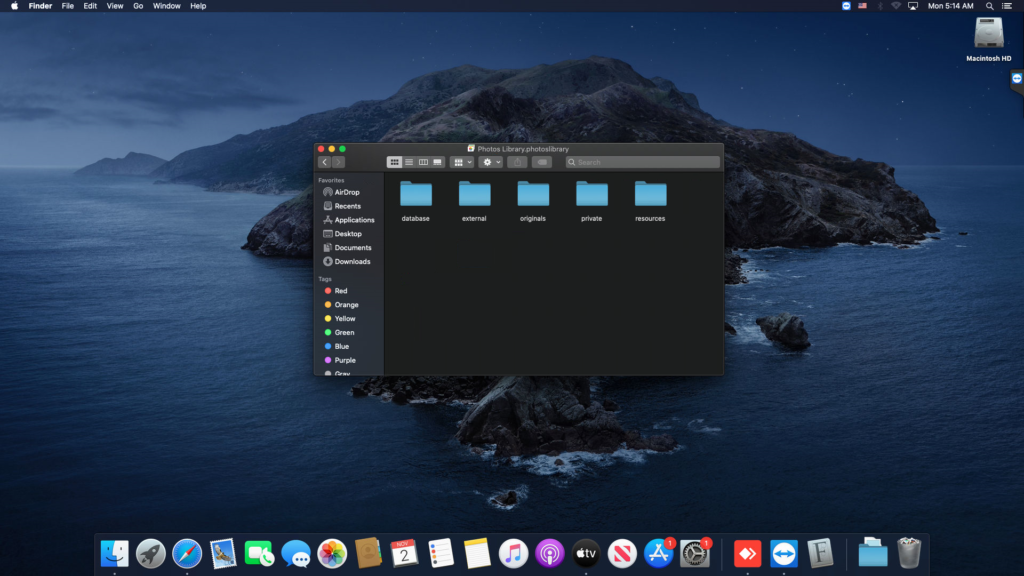Open Safari from the Dock
This screenshot has height=576, width=1024.
pyautogui.click(x=187, y=551)
